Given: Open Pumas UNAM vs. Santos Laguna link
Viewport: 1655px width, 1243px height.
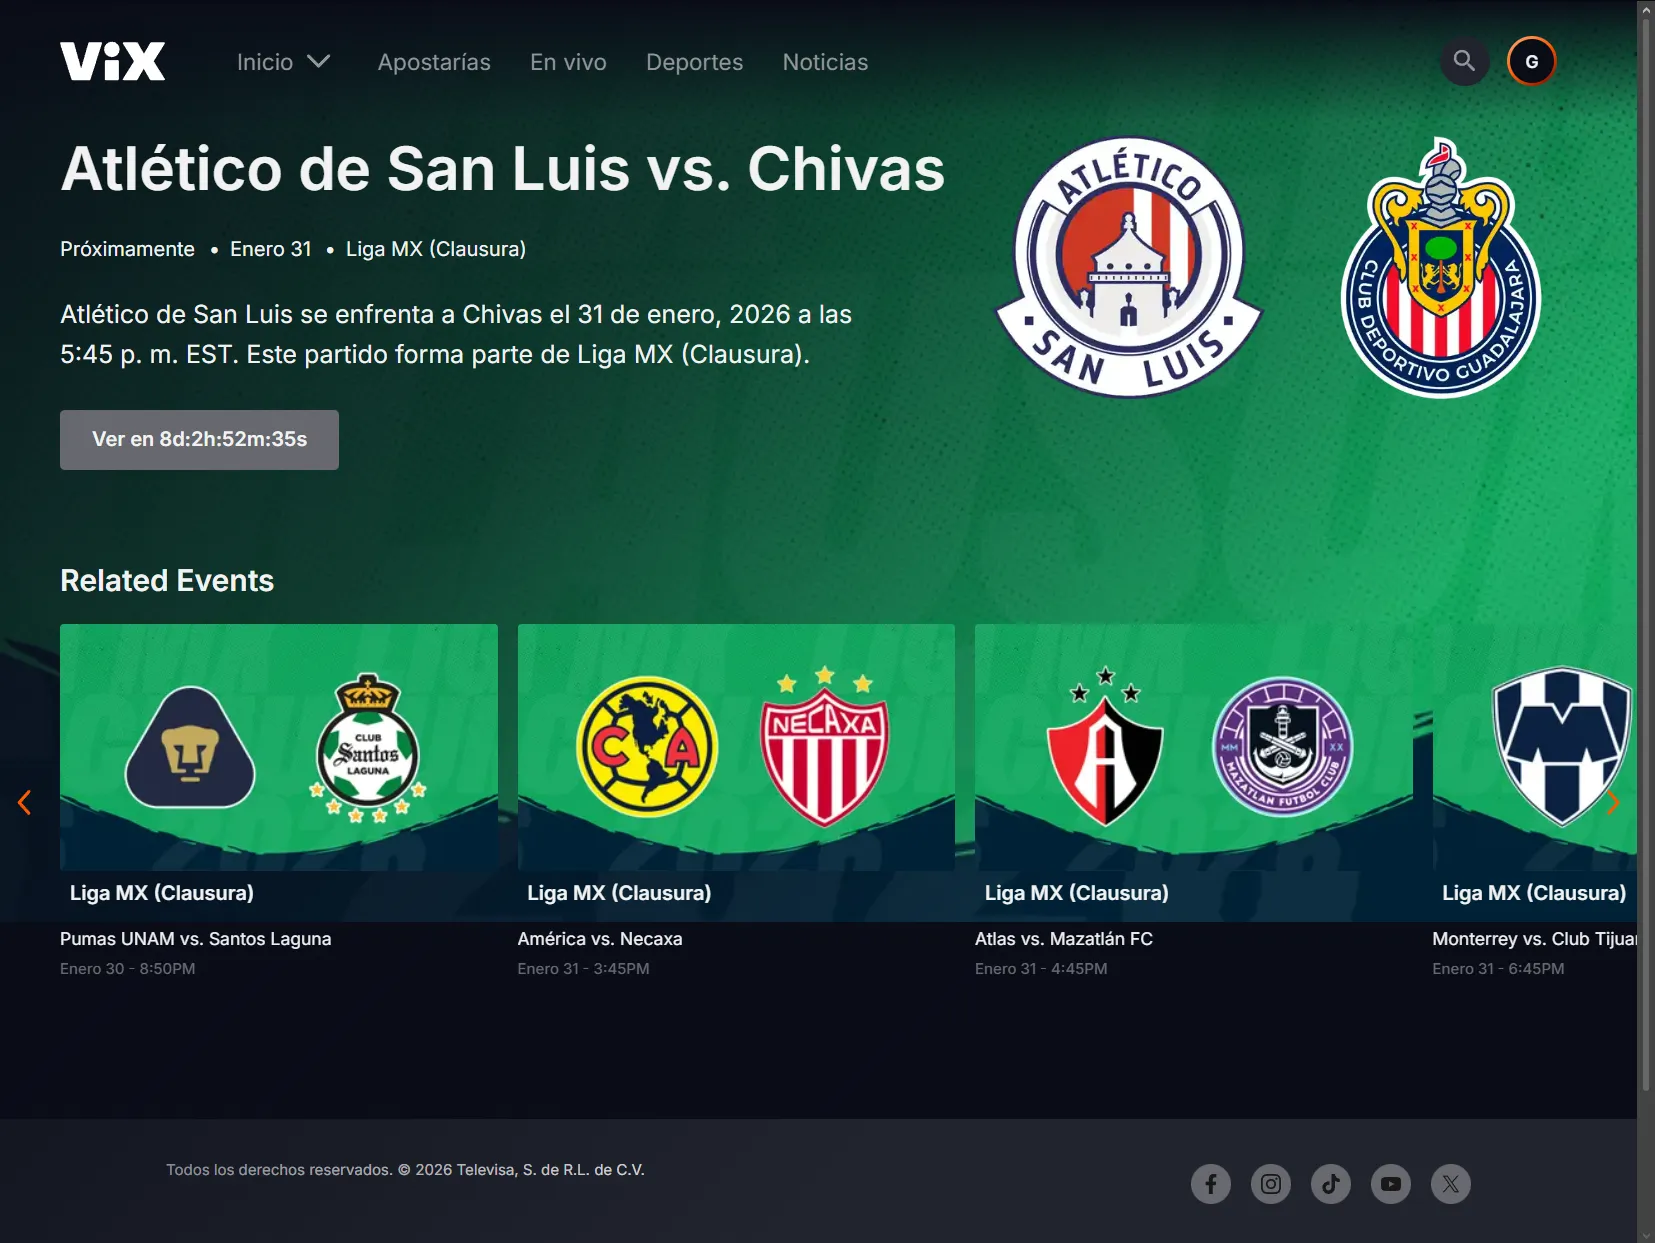Looking at the screenshot, I should 195,939.
